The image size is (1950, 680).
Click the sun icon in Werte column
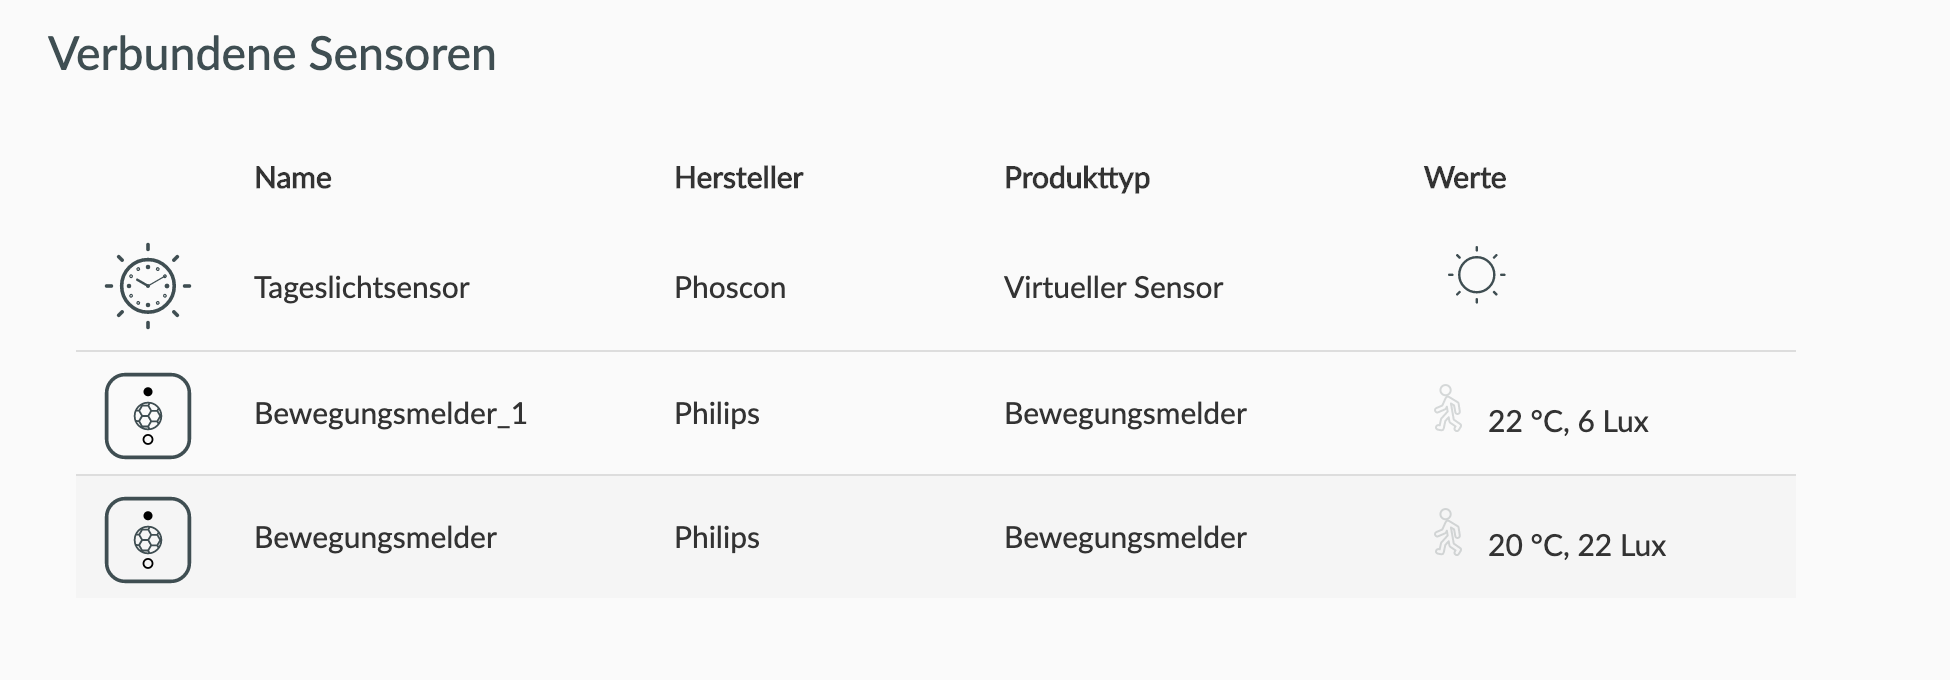1476,275
